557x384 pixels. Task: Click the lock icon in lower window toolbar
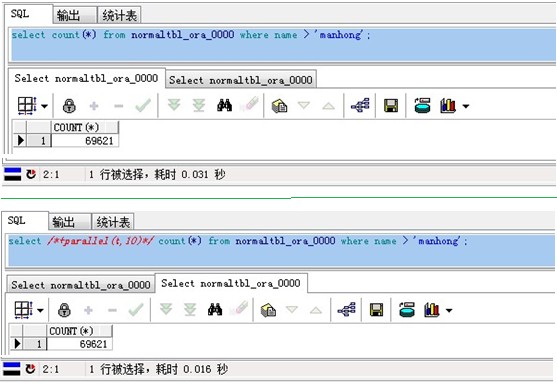(64, 310)
